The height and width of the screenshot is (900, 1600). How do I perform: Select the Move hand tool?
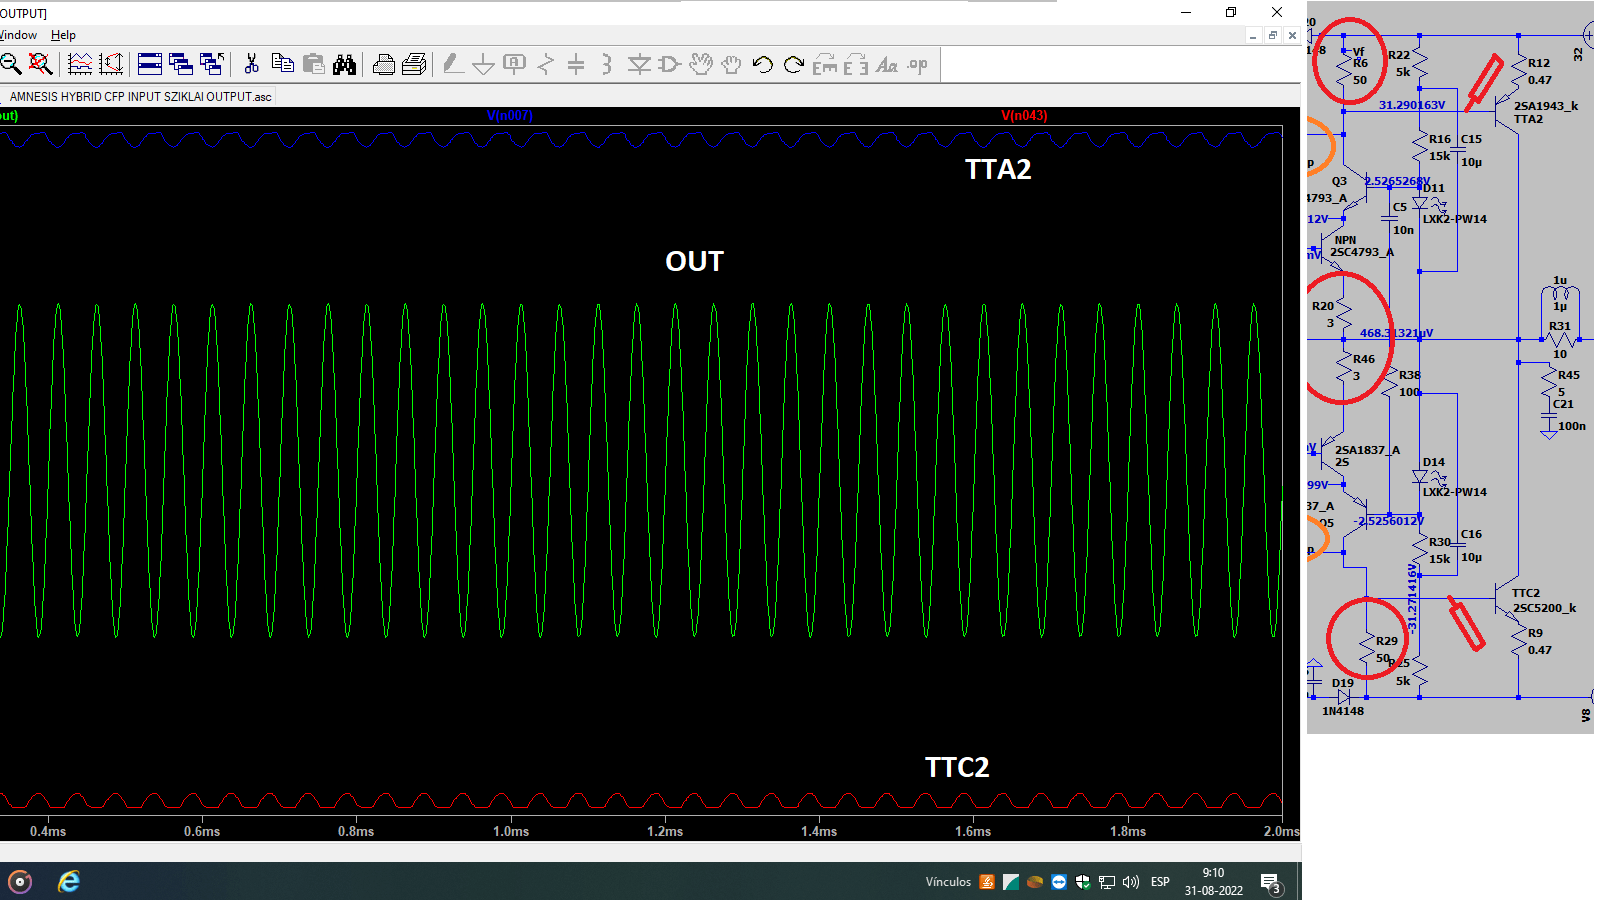coord(701,65)
